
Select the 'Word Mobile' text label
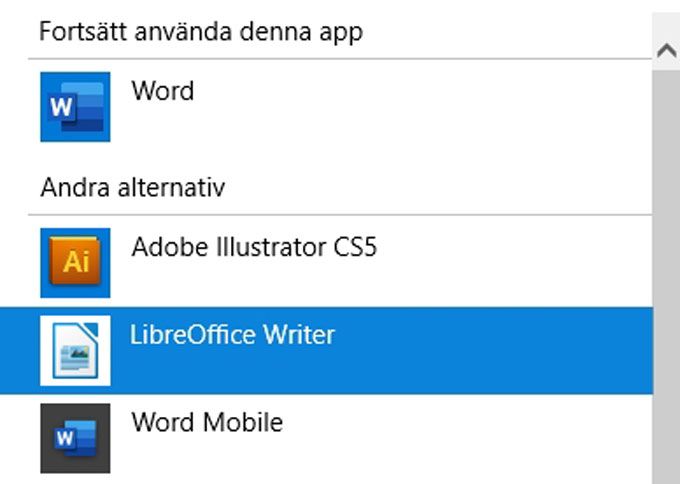click(207, 422)
